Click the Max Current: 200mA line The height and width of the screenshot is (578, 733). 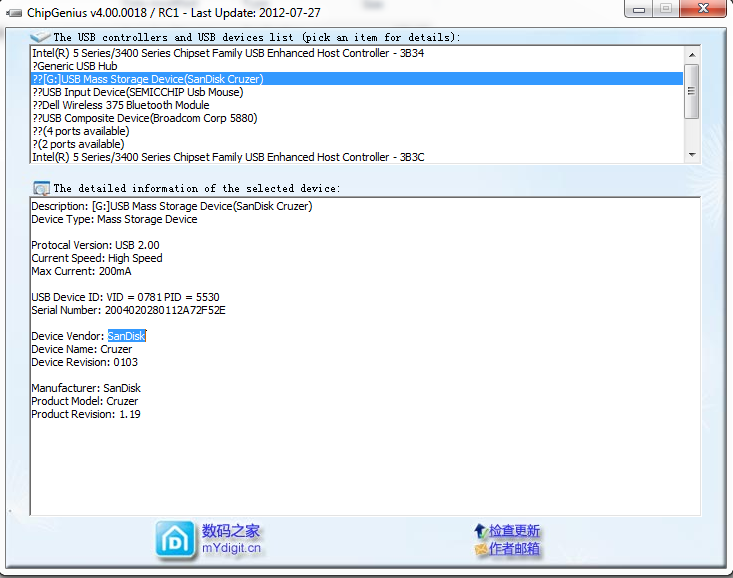81,271
